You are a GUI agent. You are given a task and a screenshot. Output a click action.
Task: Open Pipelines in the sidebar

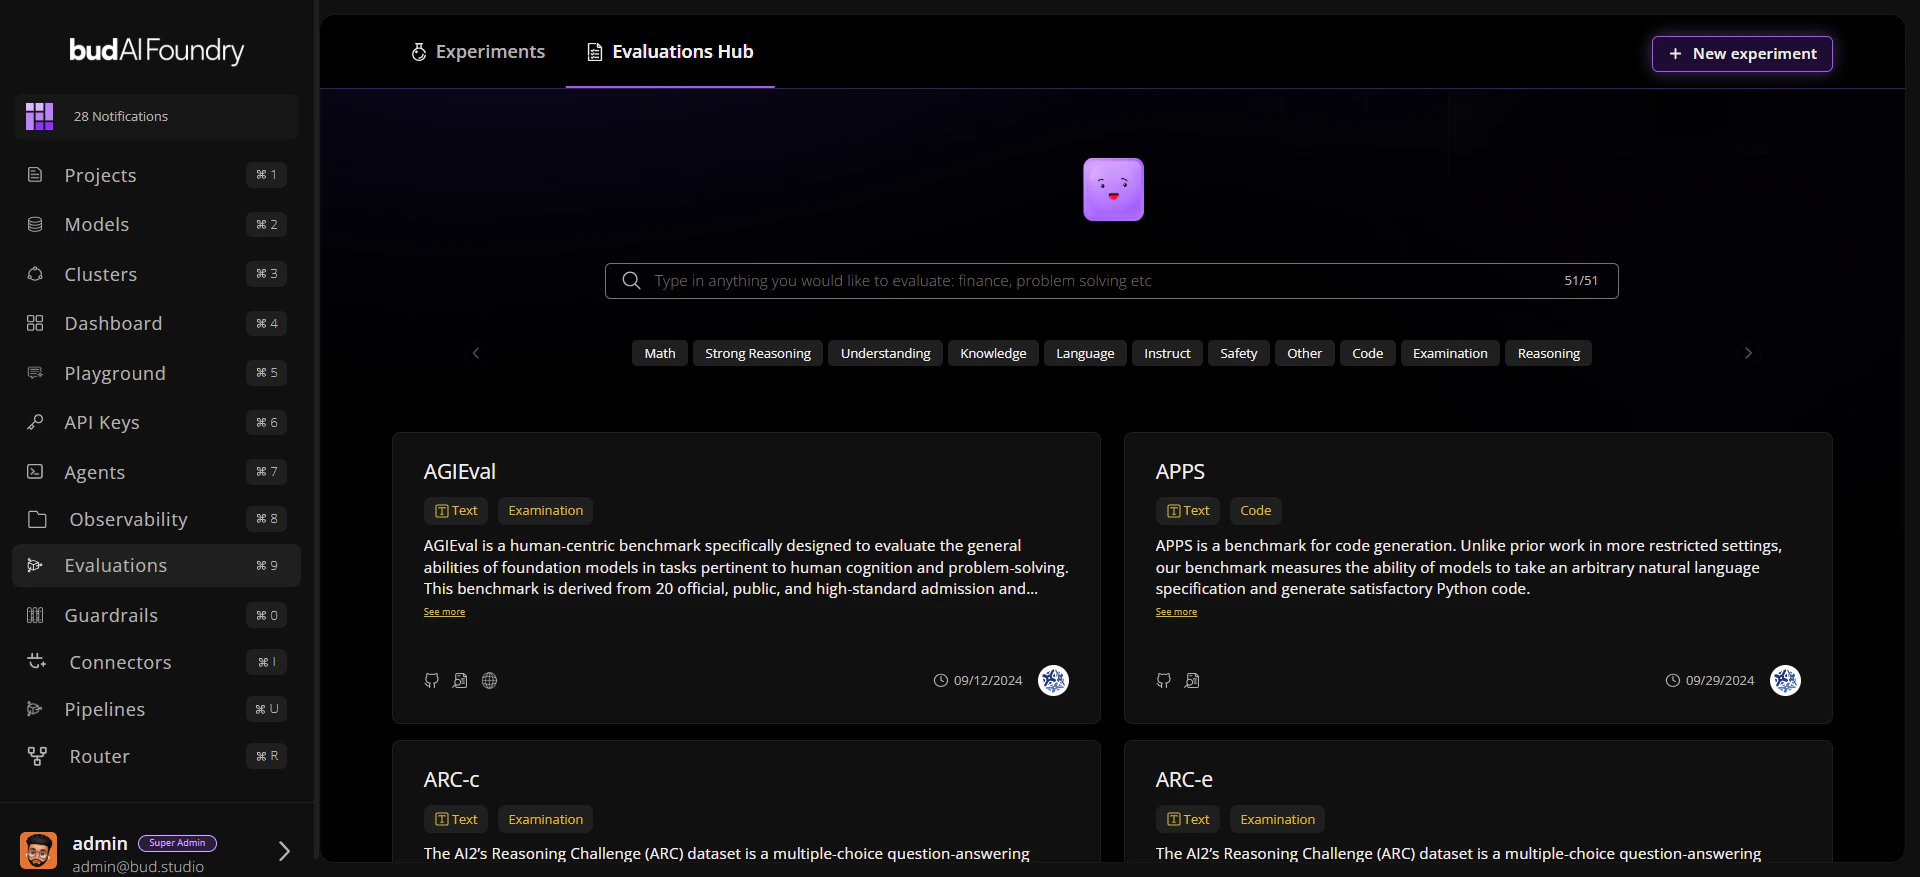156,709
